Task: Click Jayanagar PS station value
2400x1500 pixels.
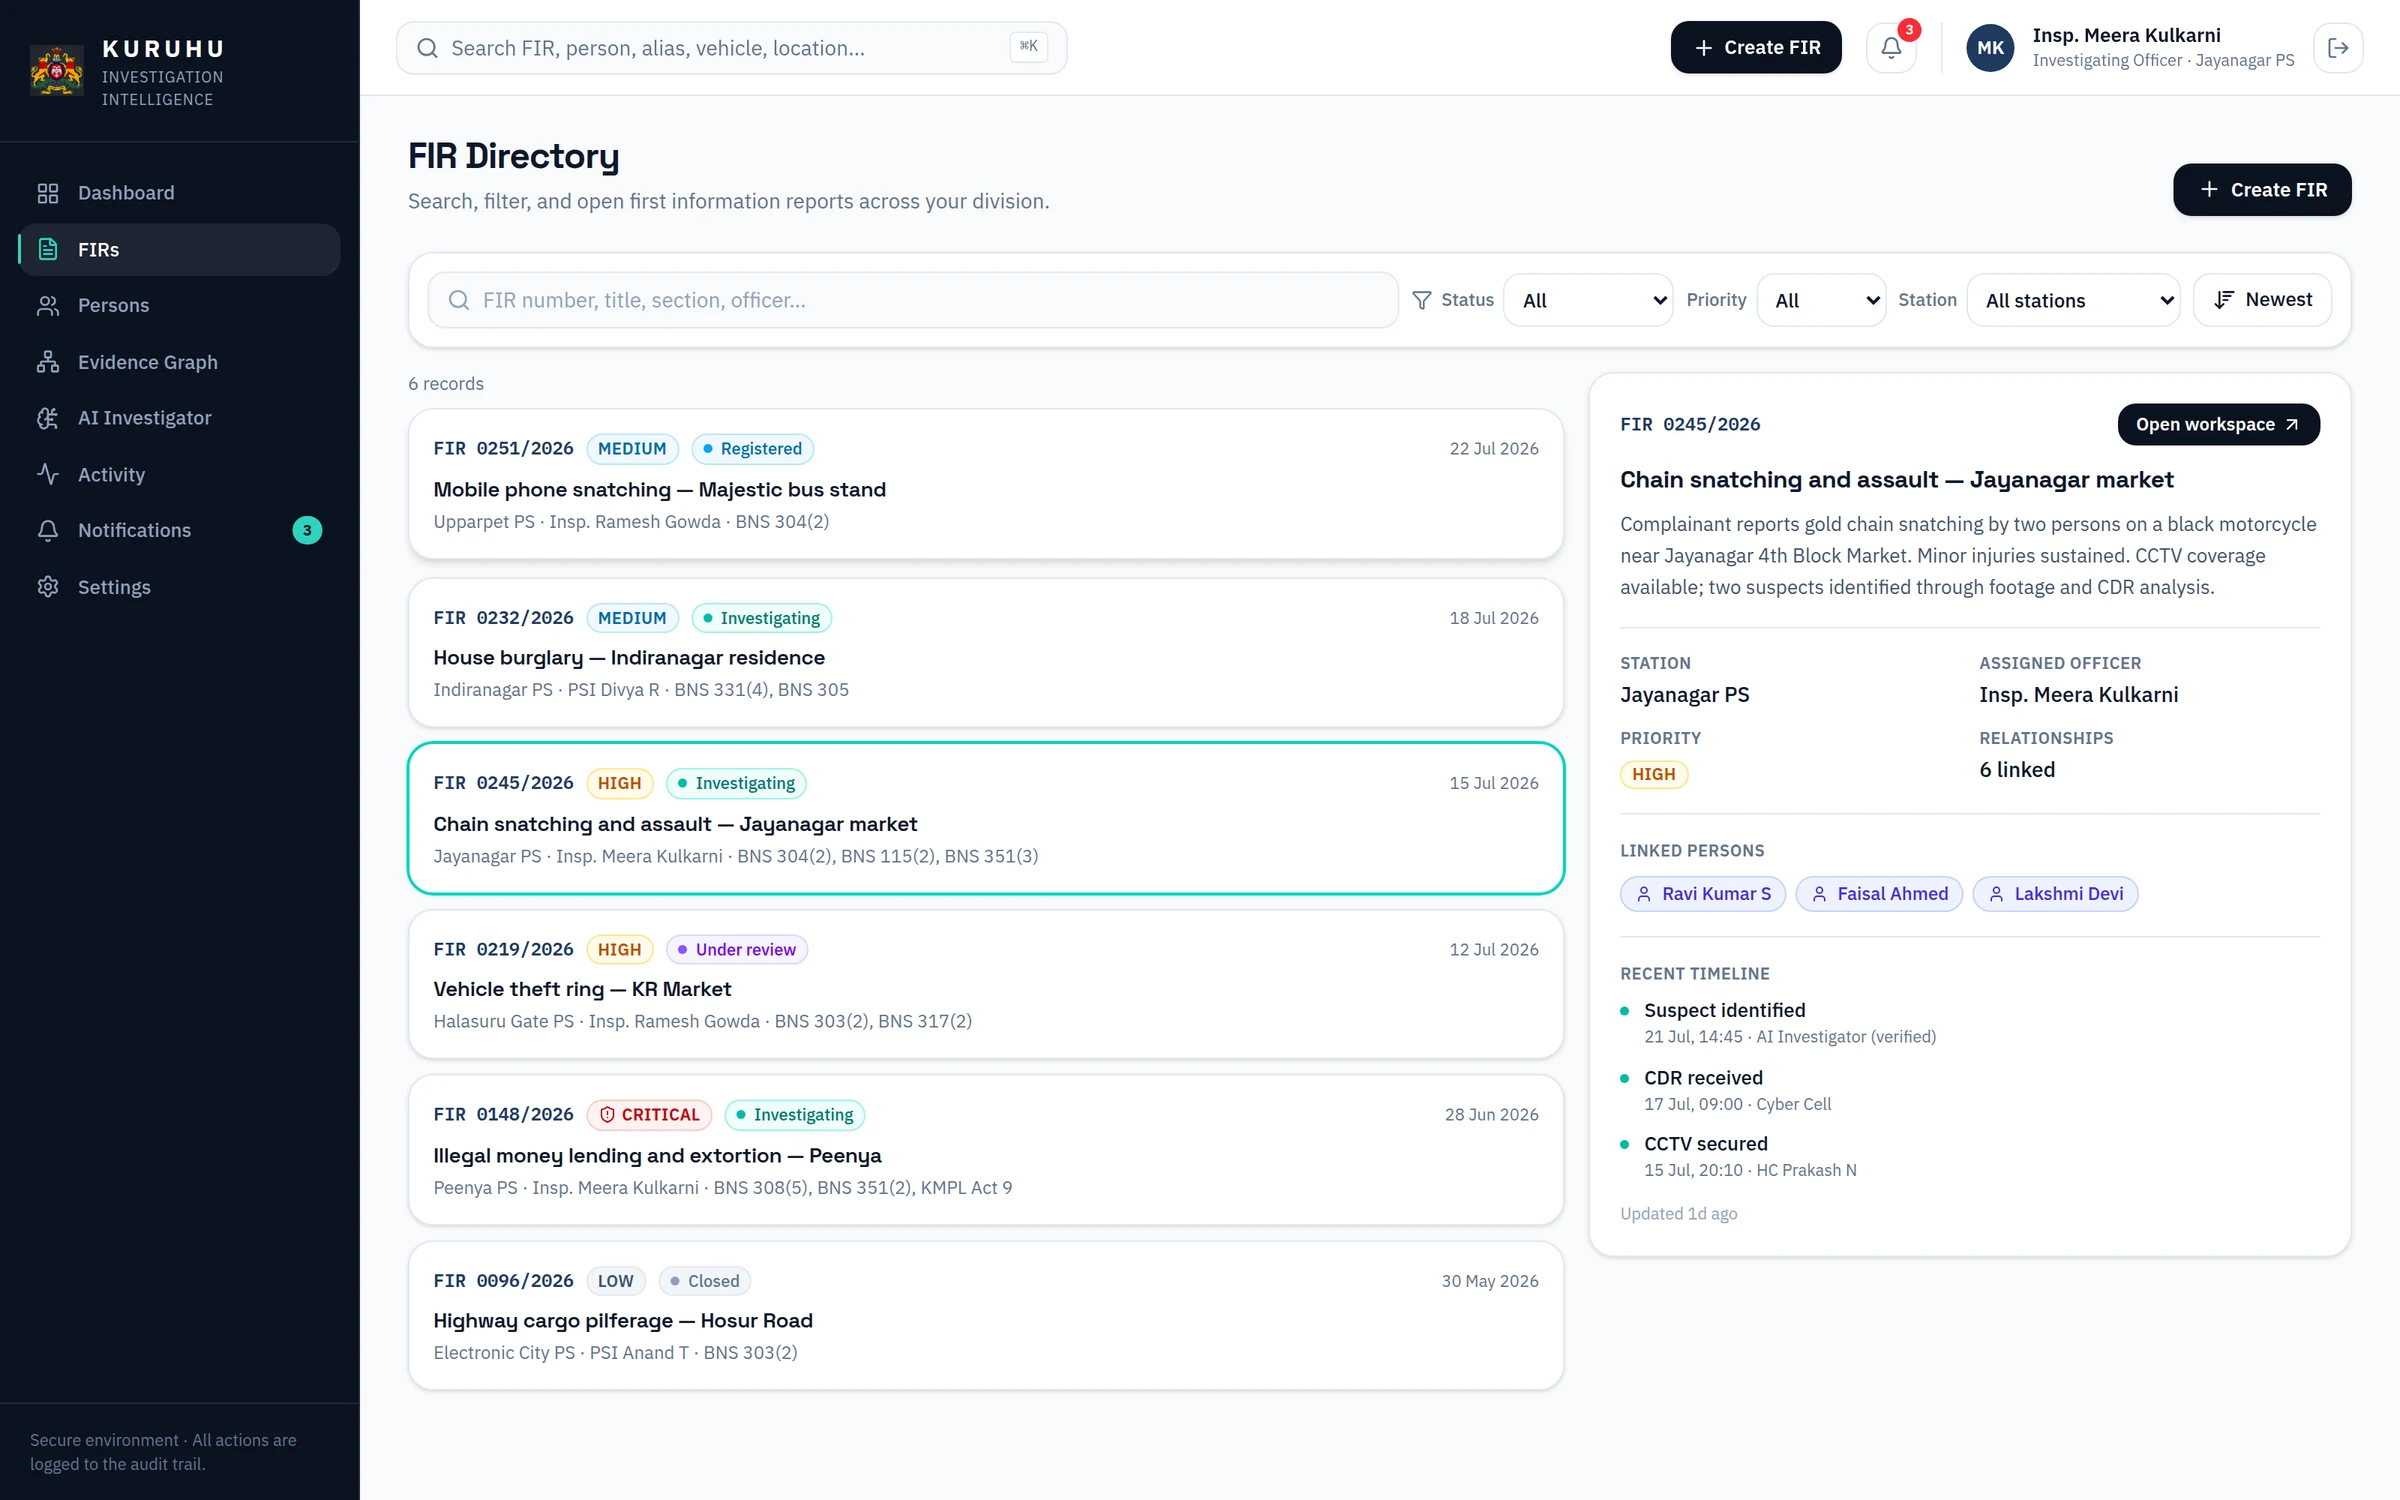Action: point(1684,695)
